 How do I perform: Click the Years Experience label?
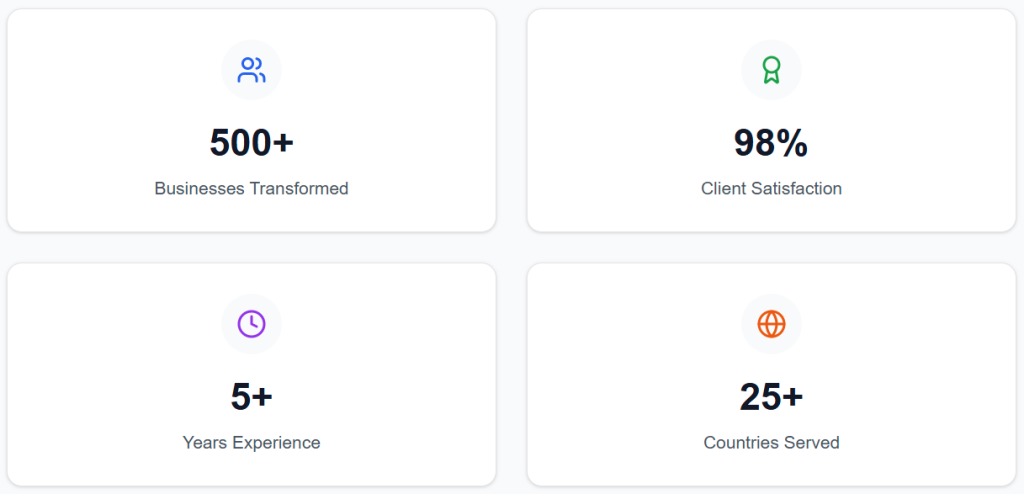(251, 442)
